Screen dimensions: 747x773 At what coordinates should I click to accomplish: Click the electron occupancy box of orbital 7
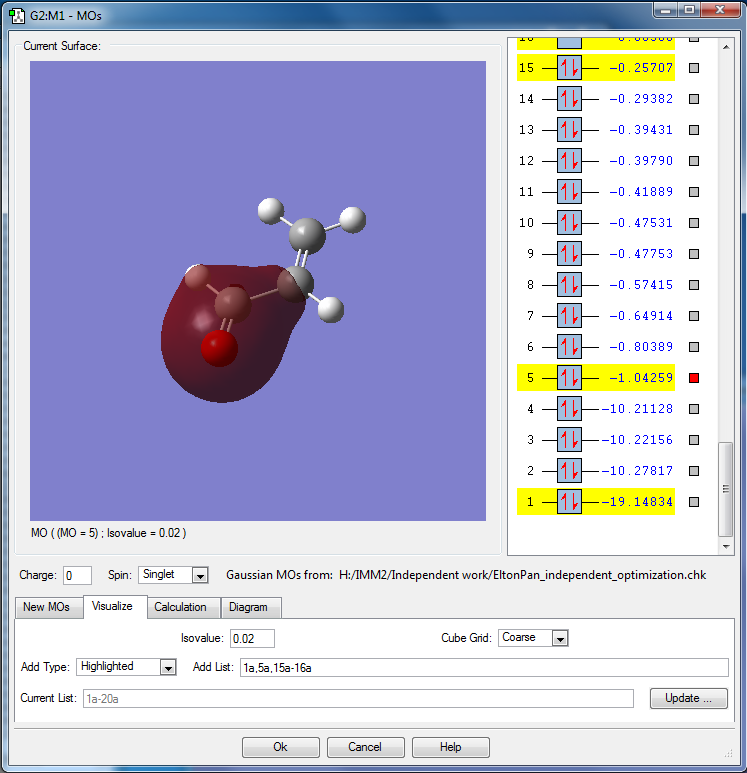click(569, 316)
